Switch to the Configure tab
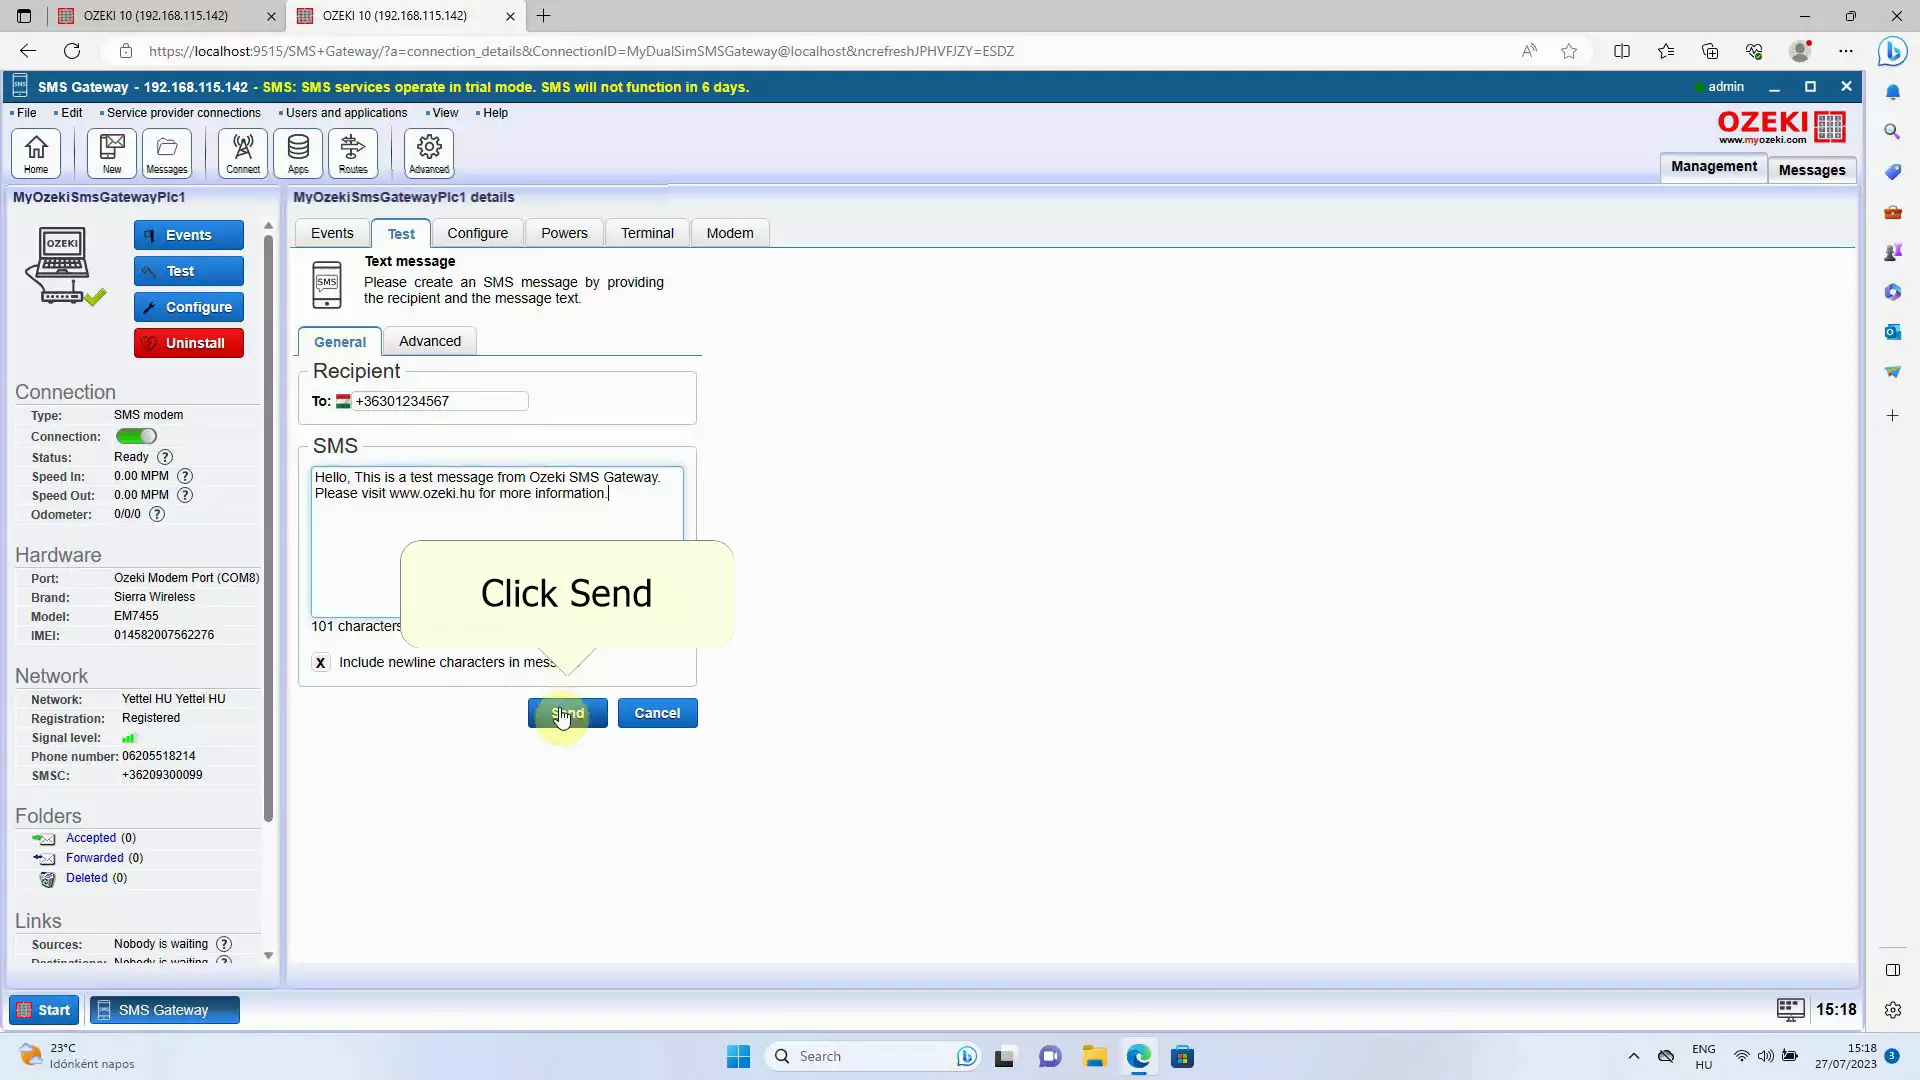 coord(479,232)
